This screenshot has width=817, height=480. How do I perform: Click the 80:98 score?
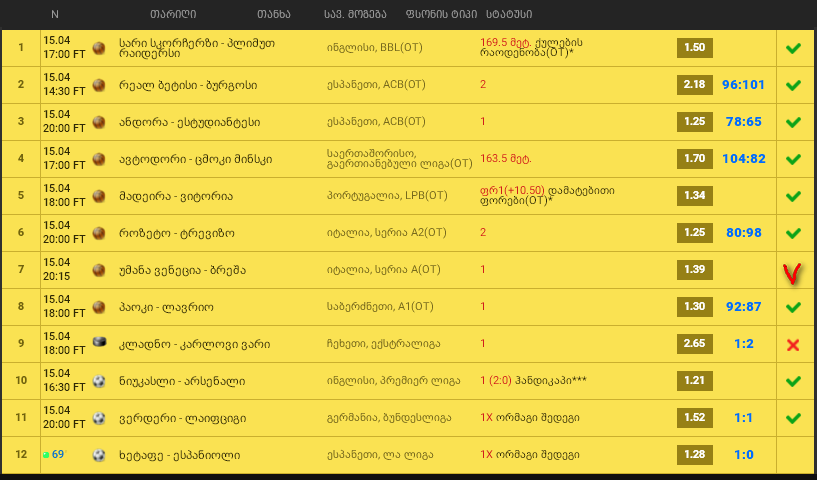click(744, 232)
